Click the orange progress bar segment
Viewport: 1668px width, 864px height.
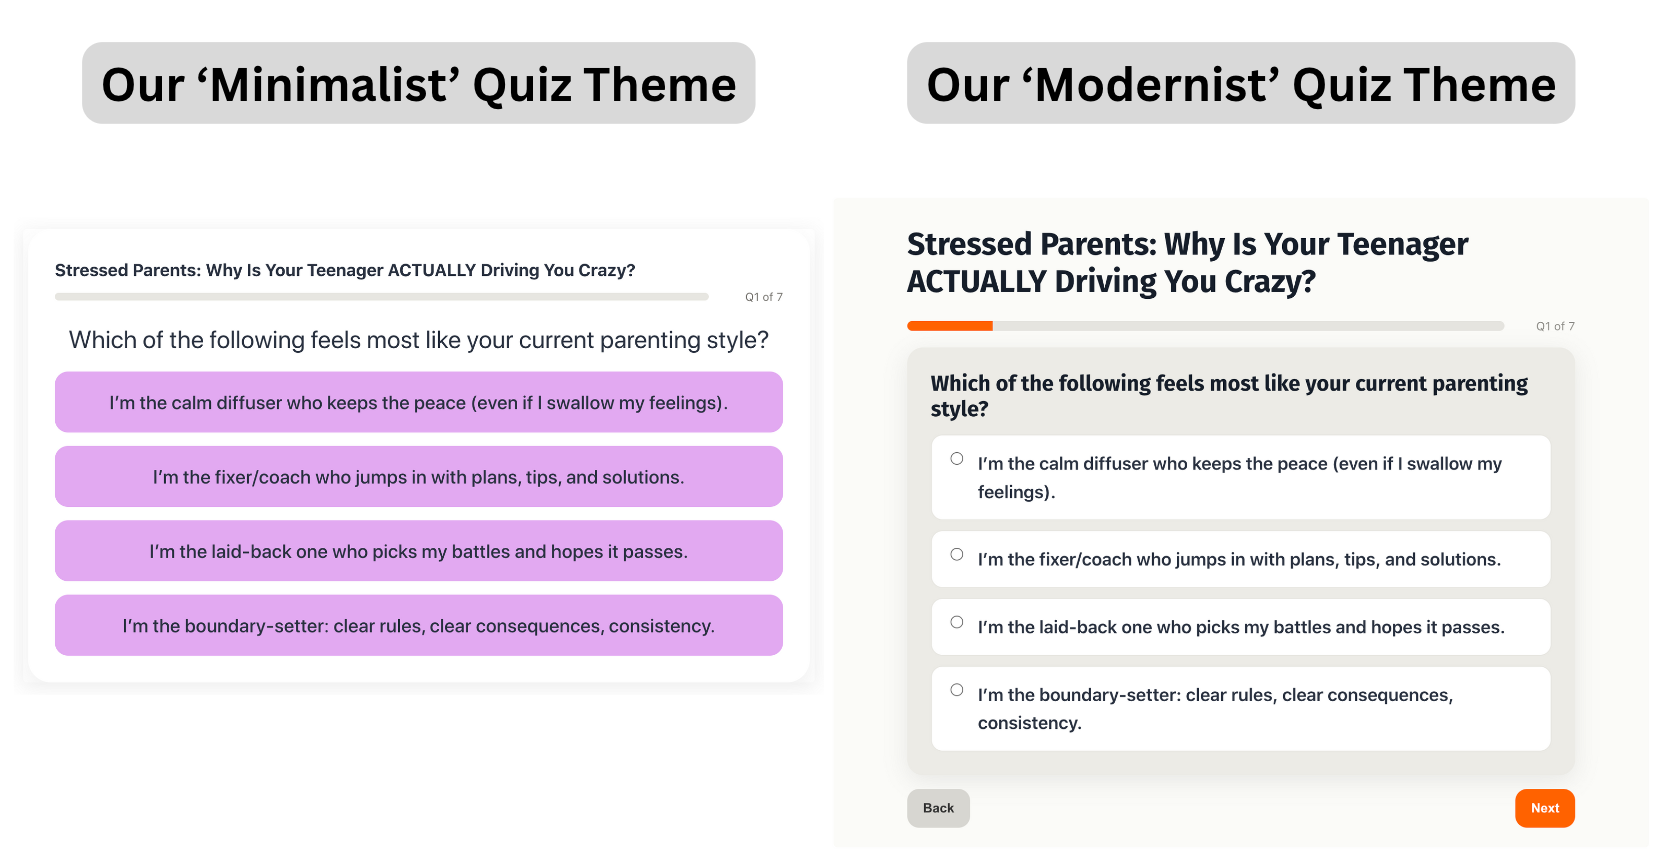[950, 326]
